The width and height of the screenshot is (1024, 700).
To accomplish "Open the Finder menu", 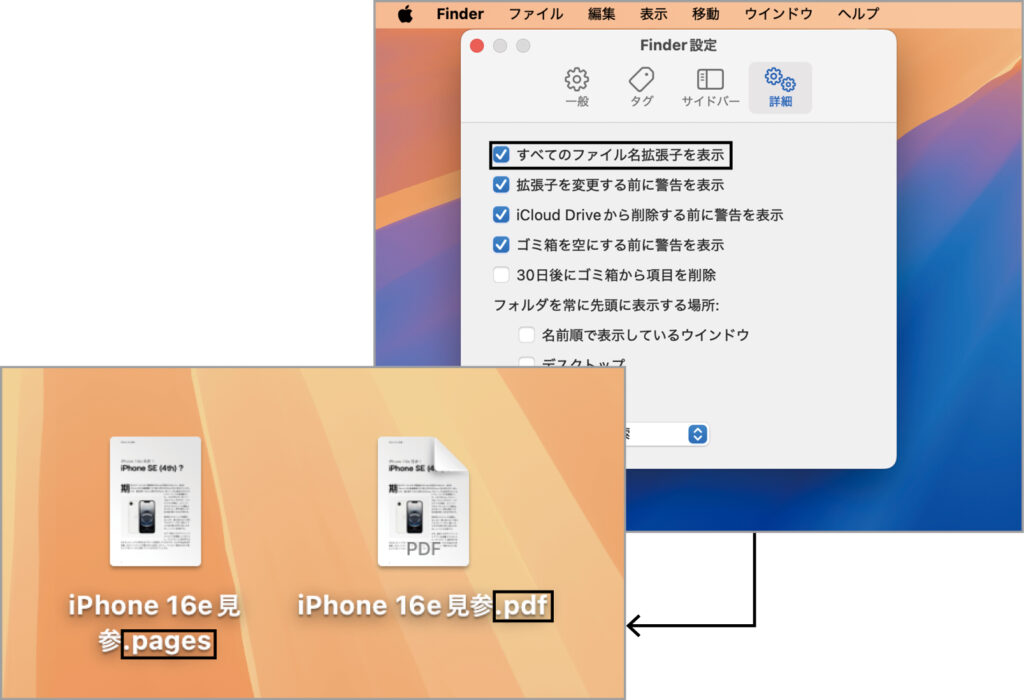I will [460, 14].
